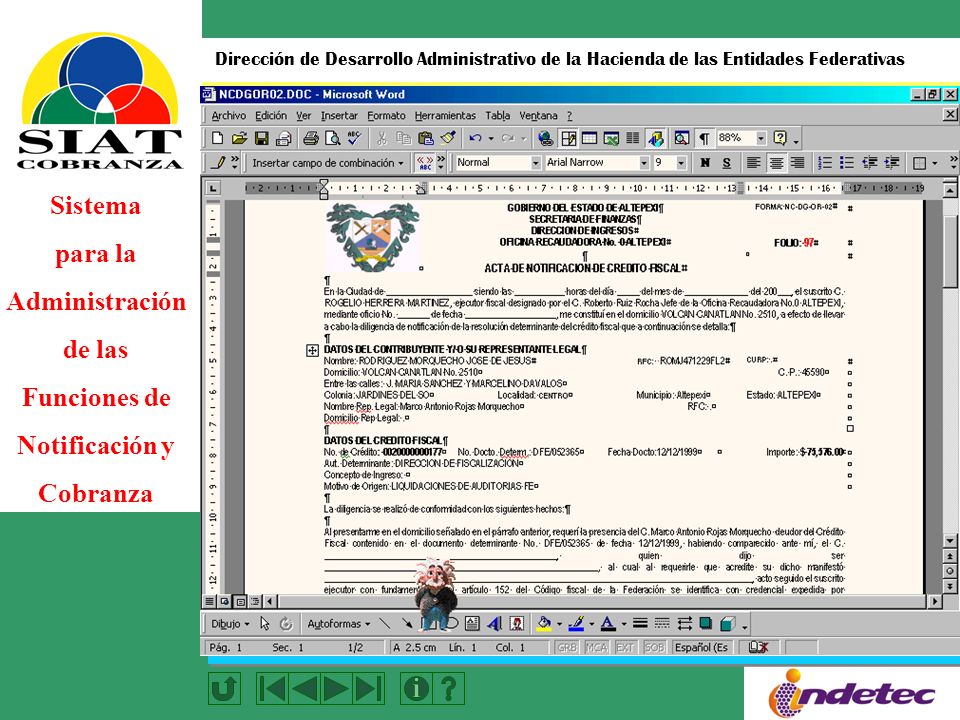The height and width of the screenshot is (720, 960).
Task: Click the Tables and Borders icon
Action: point(568,138)
